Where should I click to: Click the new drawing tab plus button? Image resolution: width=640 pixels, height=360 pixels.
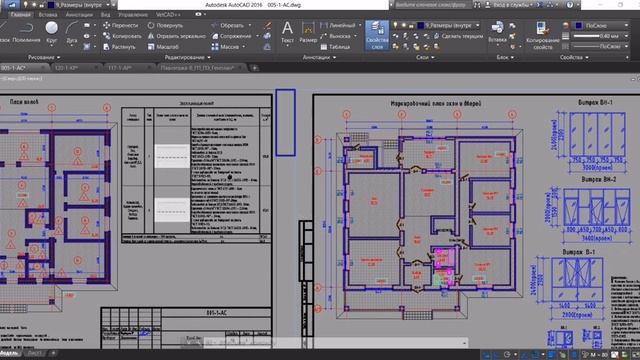click(x=255, y=68)
